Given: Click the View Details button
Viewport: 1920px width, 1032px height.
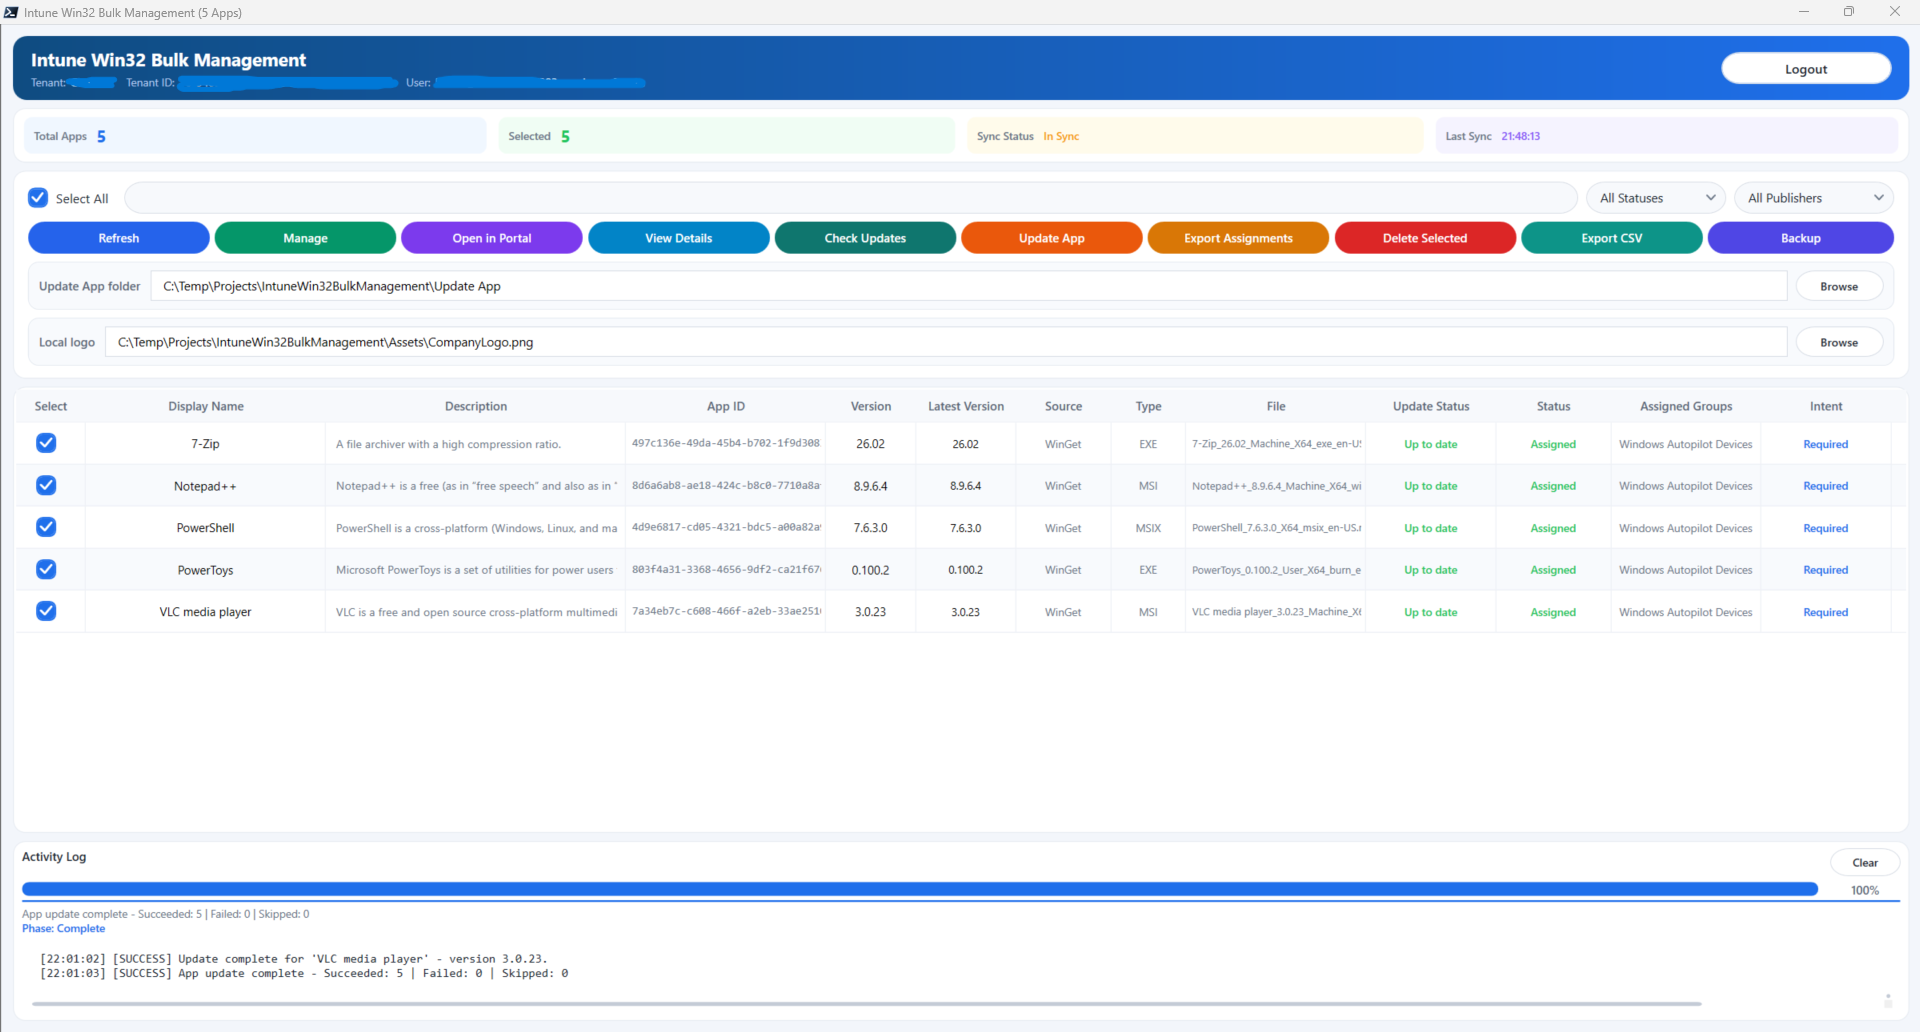Looking at the screenshot, I should click(x=679, y=238).
